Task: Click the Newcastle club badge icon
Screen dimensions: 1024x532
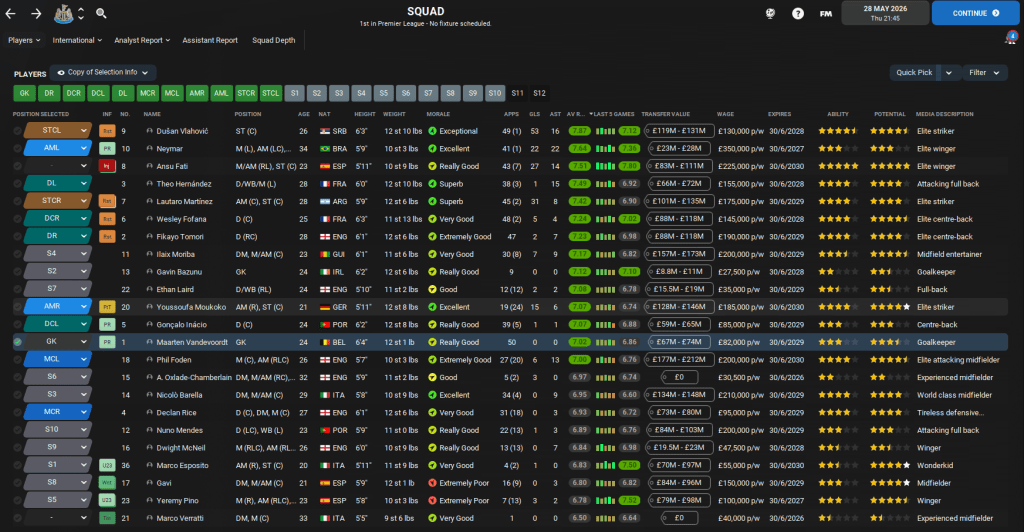Action: pos(62,14)
